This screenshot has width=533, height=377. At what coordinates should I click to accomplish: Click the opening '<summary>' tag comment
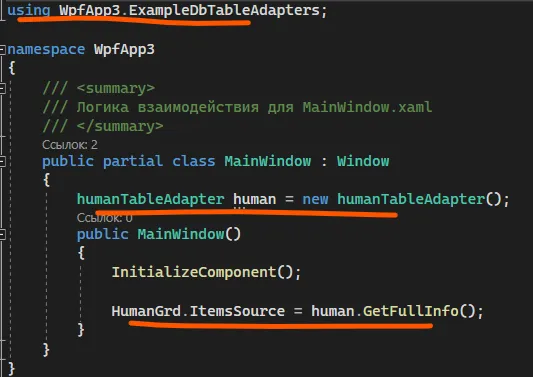point(116,89)
